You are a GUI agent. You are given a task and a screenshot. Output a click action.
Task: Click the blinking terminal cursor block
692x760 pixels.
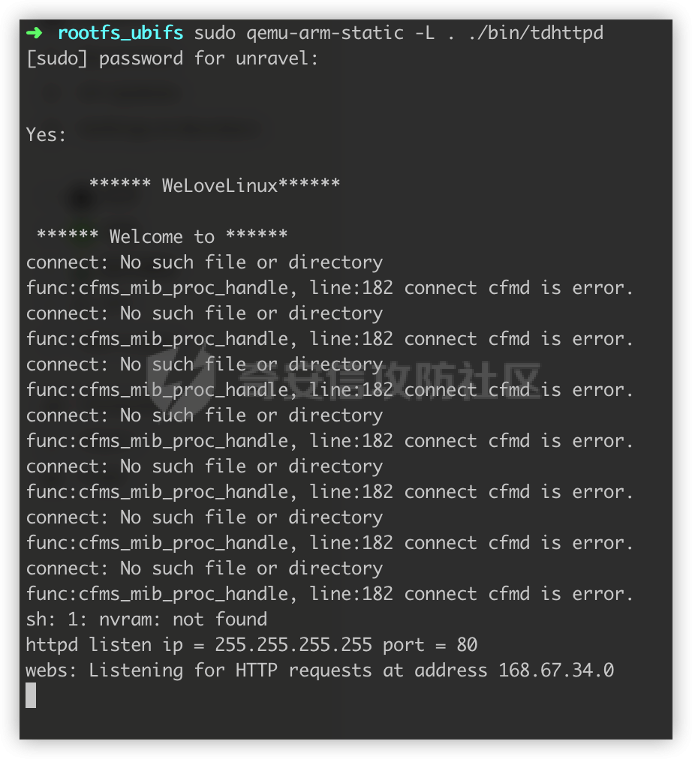[x=31, y=696]
